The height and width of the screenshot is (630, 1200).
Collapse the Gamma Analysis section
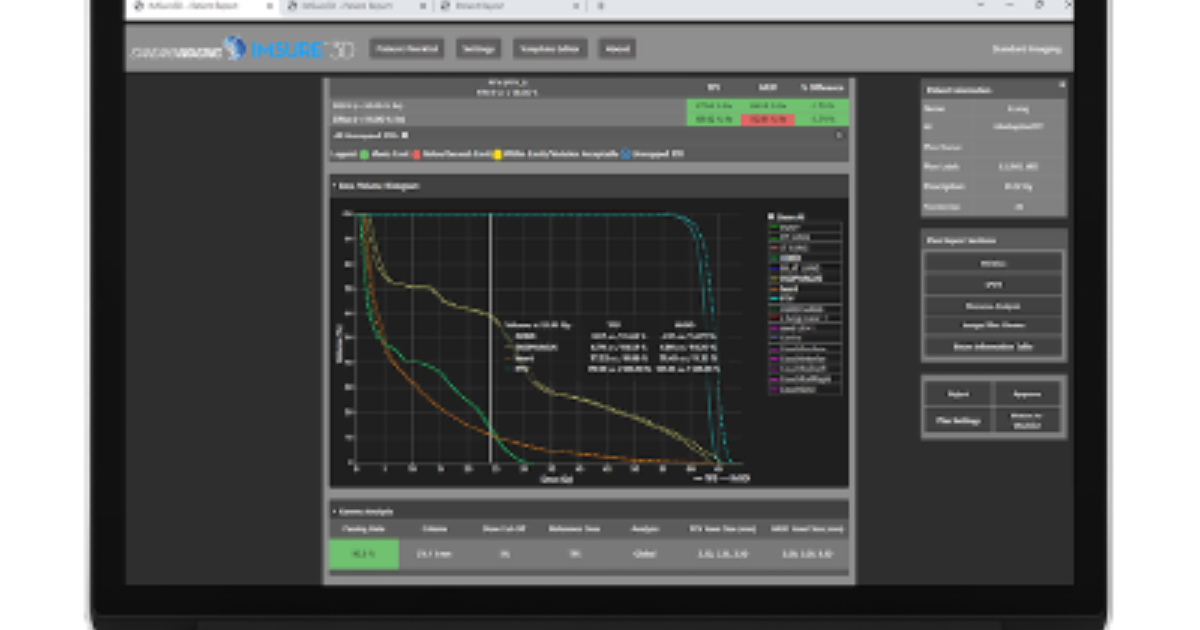[333, 510]
